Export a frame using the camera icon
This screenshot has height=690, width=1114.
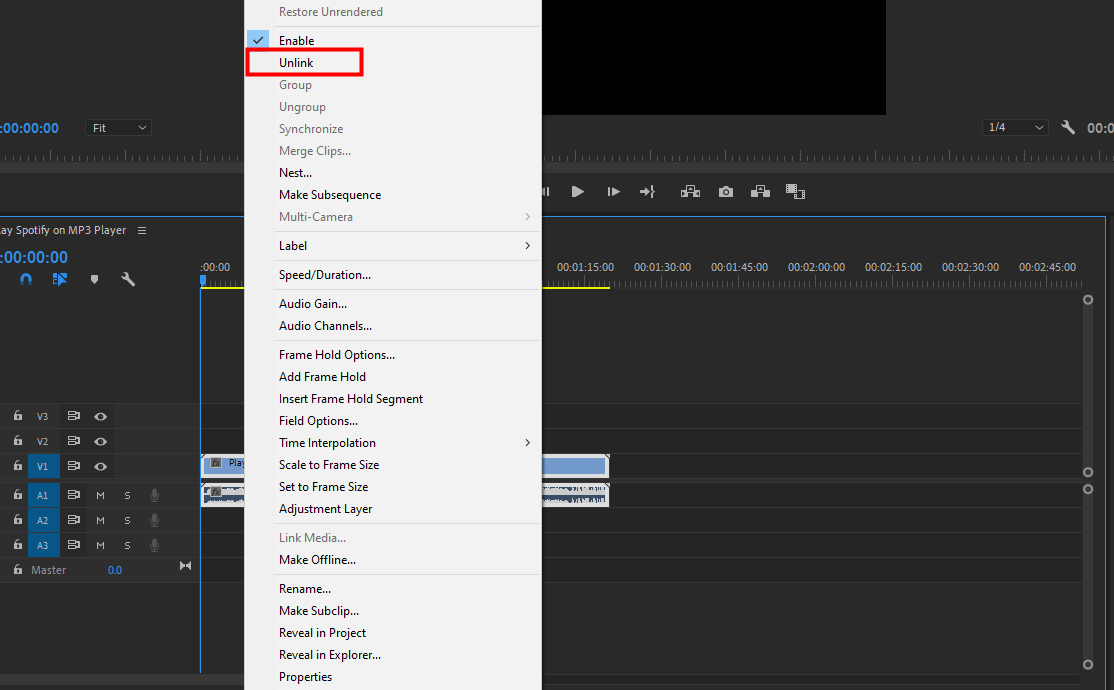coord(725,191)
